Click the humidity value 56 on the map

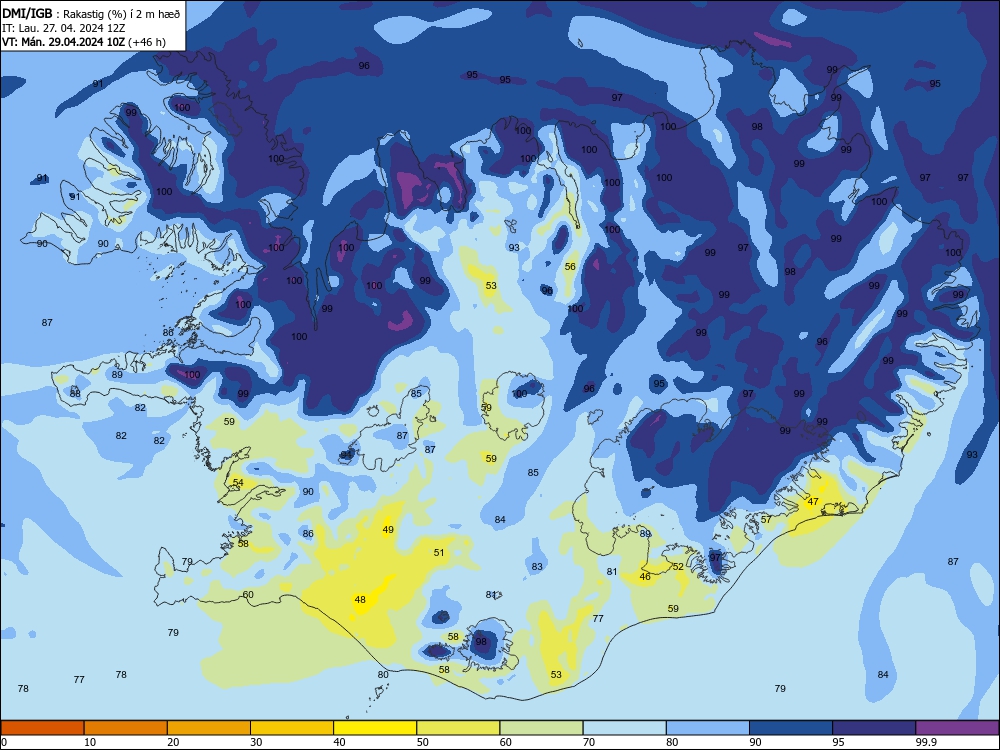click(570, 267)
